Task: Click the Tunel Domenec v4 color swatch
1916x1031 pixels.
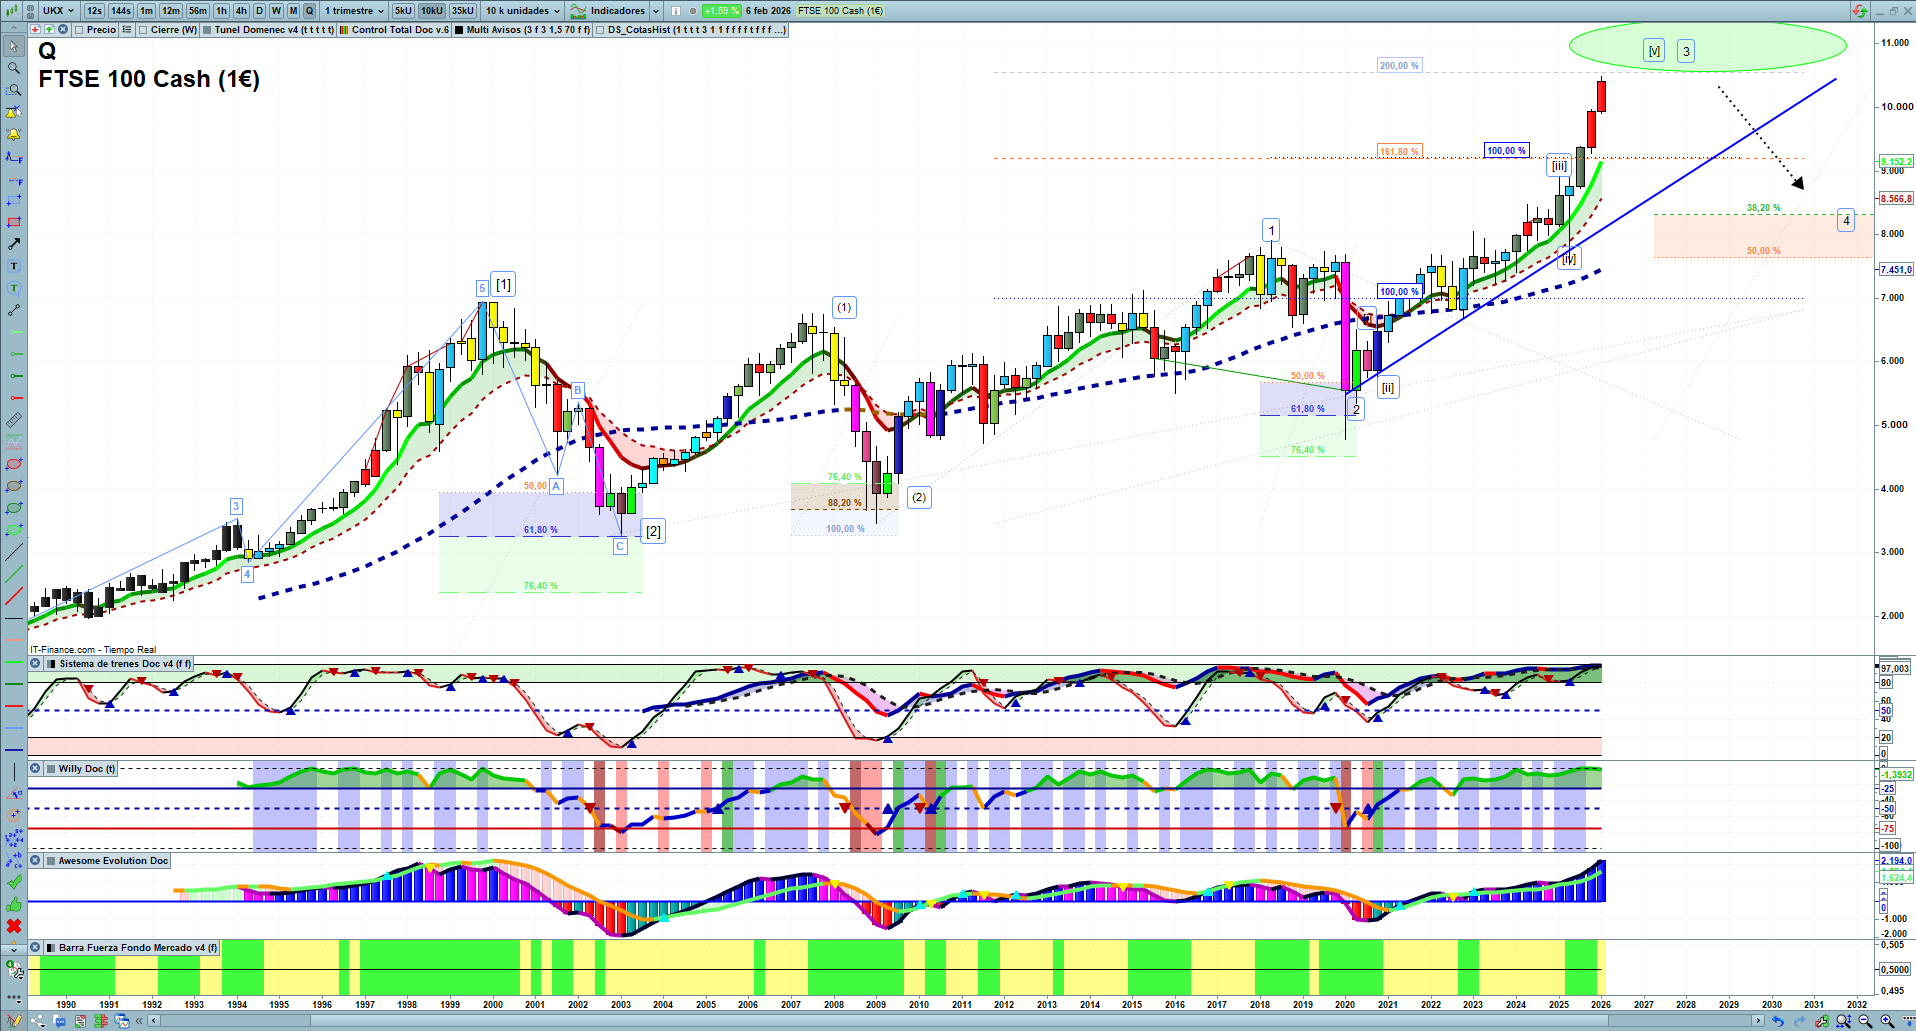Action: pyautogui.click(x=207, y=30)
